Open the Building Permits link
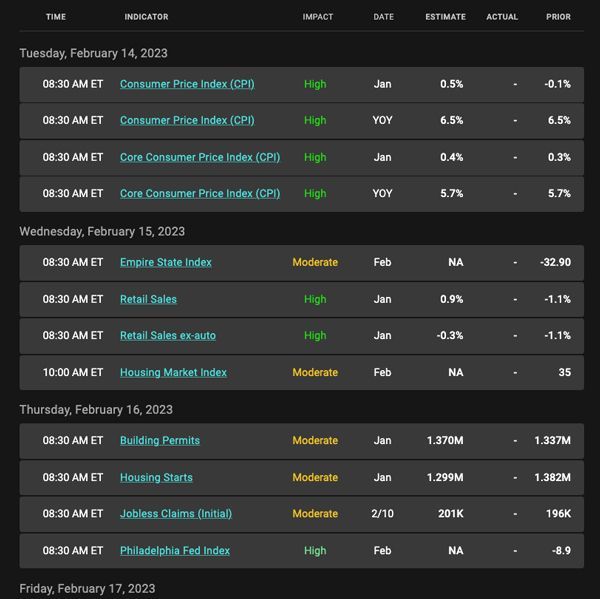 [x=160, y=441]
